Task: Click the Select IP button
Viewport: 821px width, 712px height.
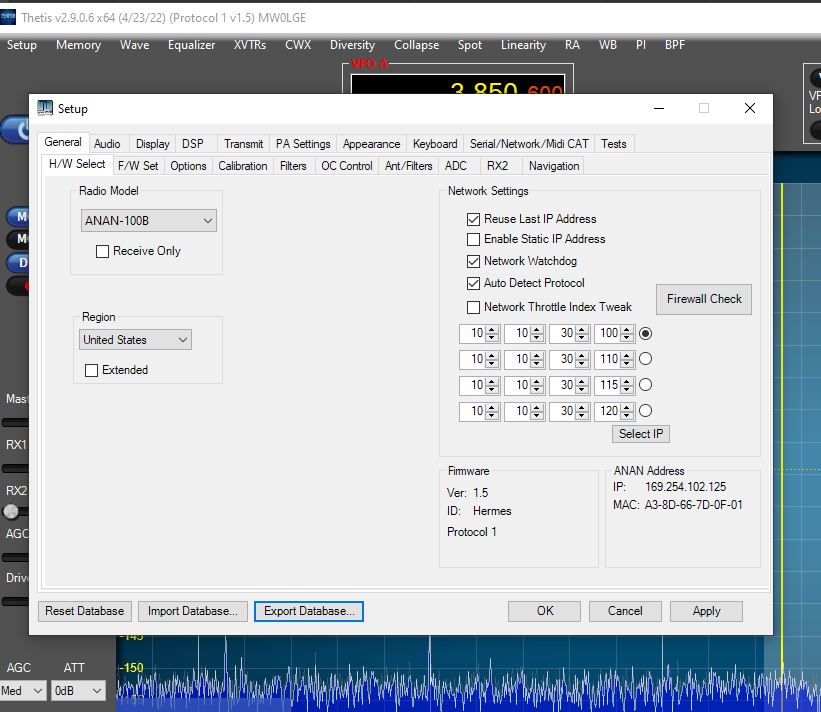Action: (641, 434)
